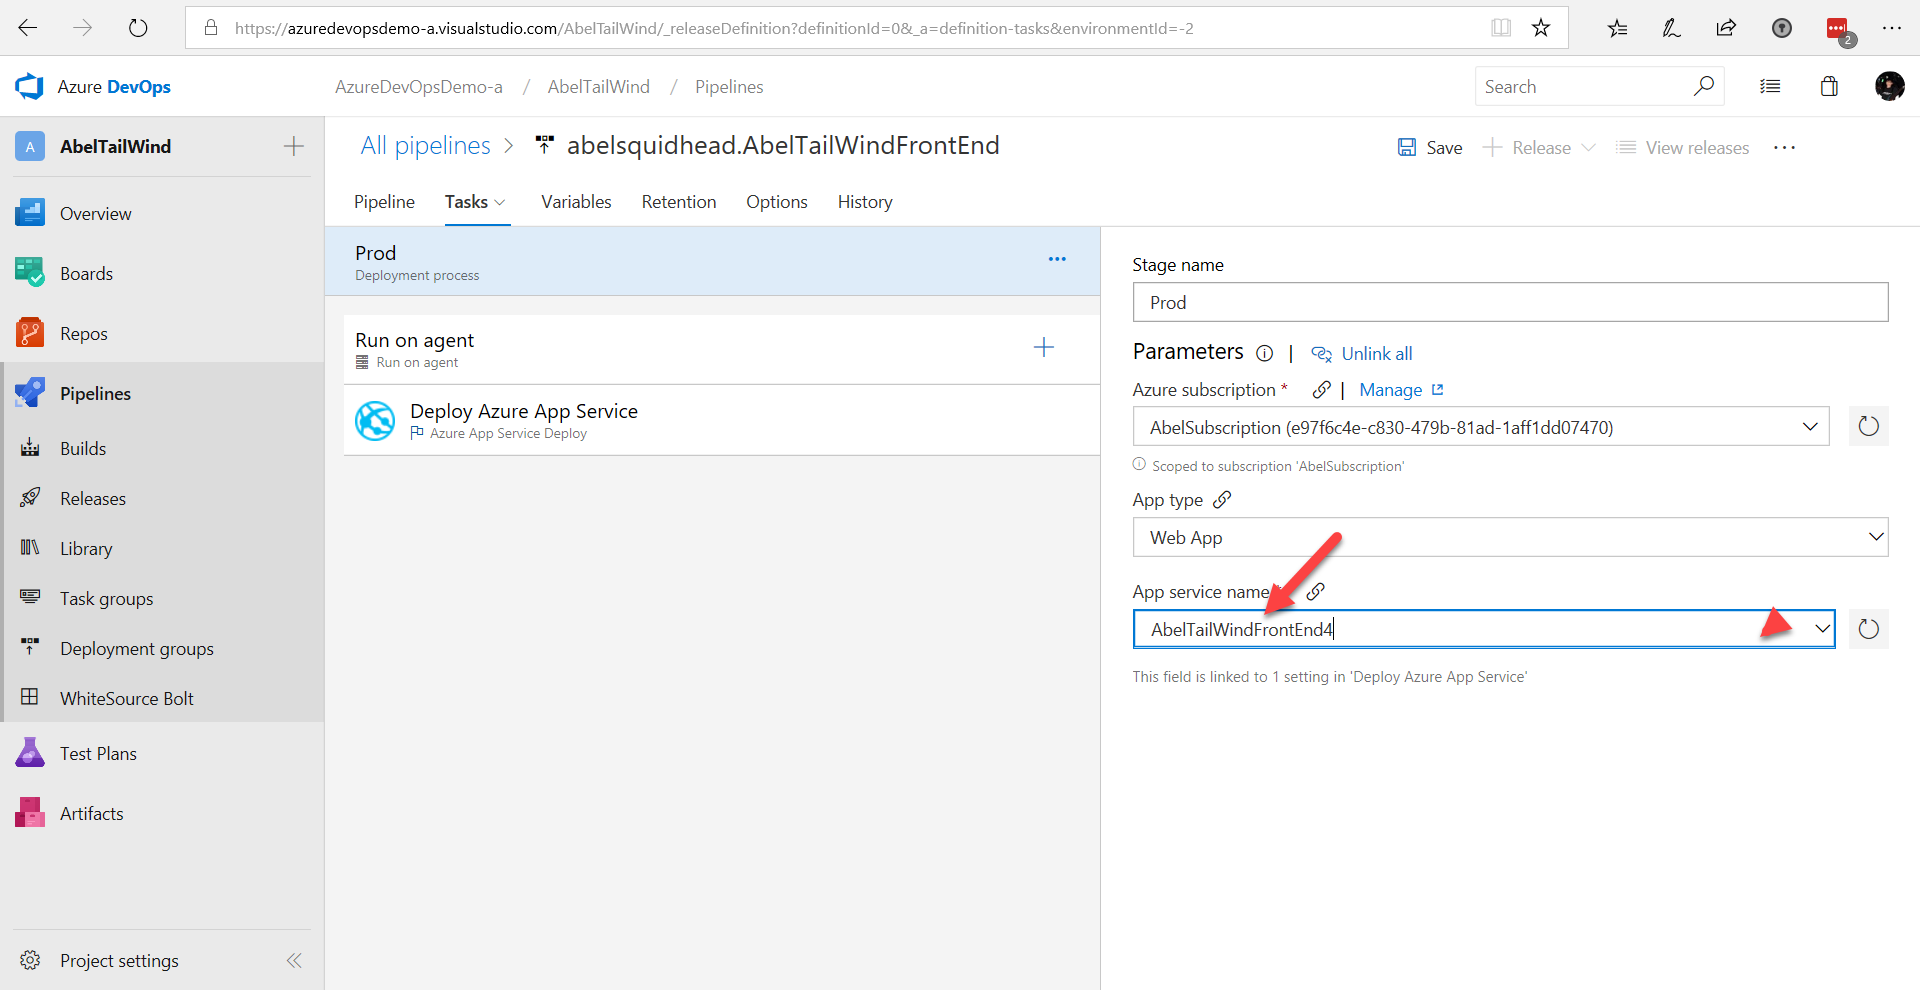Click the browser forward arrow
1920x990 pixels.
tap(83, 28)
